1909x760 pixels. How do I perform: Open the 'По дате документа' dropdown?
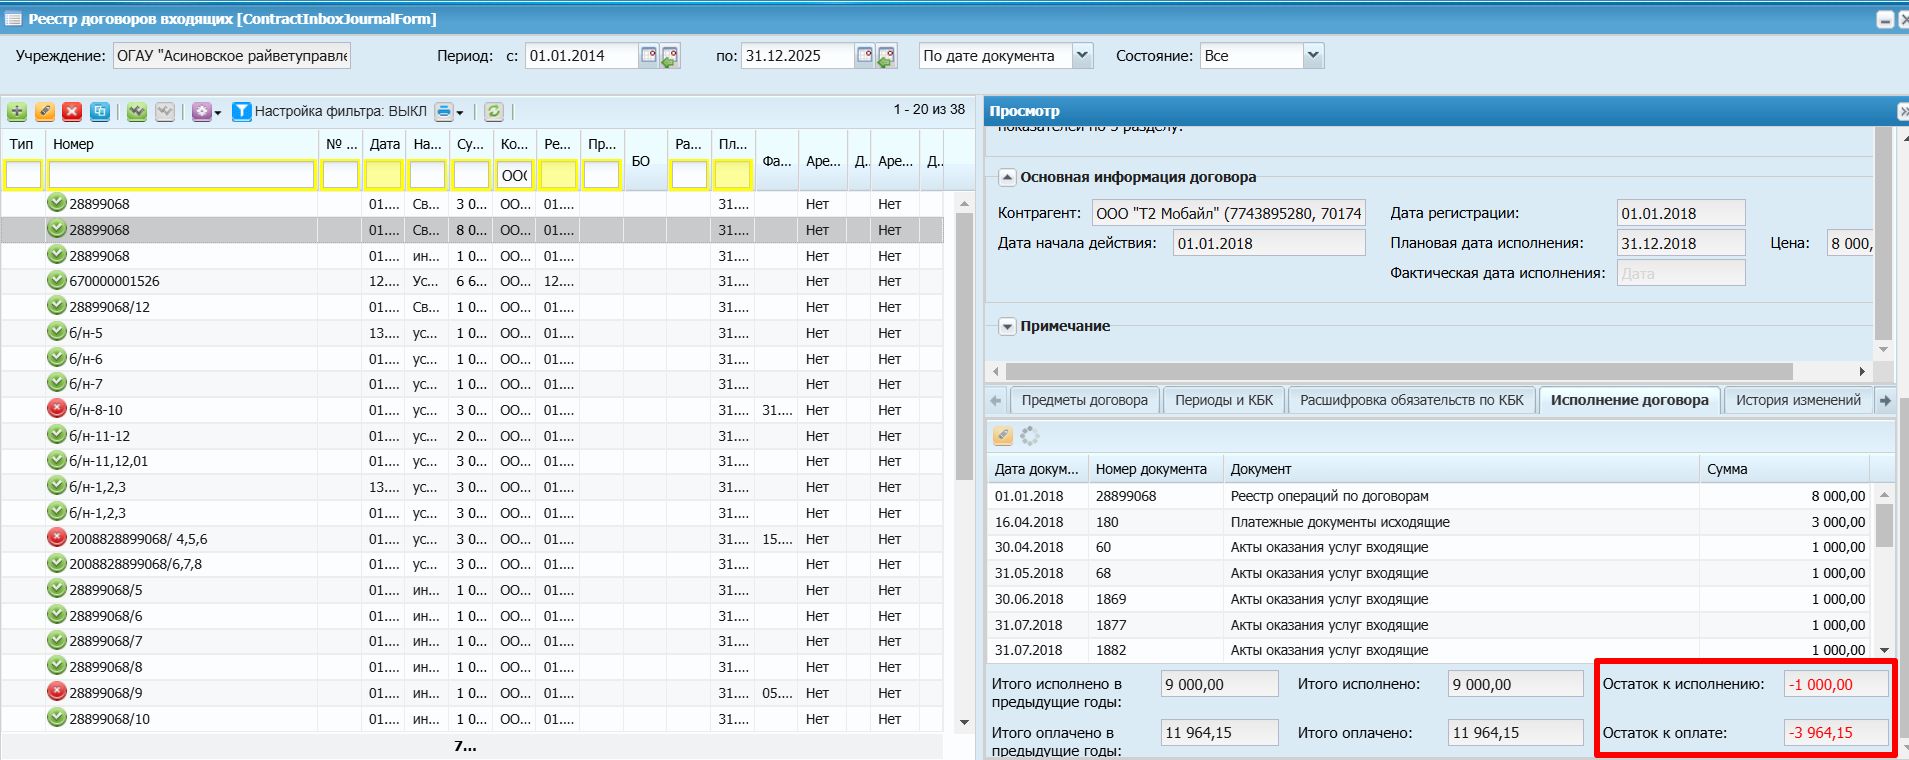pyautogui.click(x=1081, y=56)
